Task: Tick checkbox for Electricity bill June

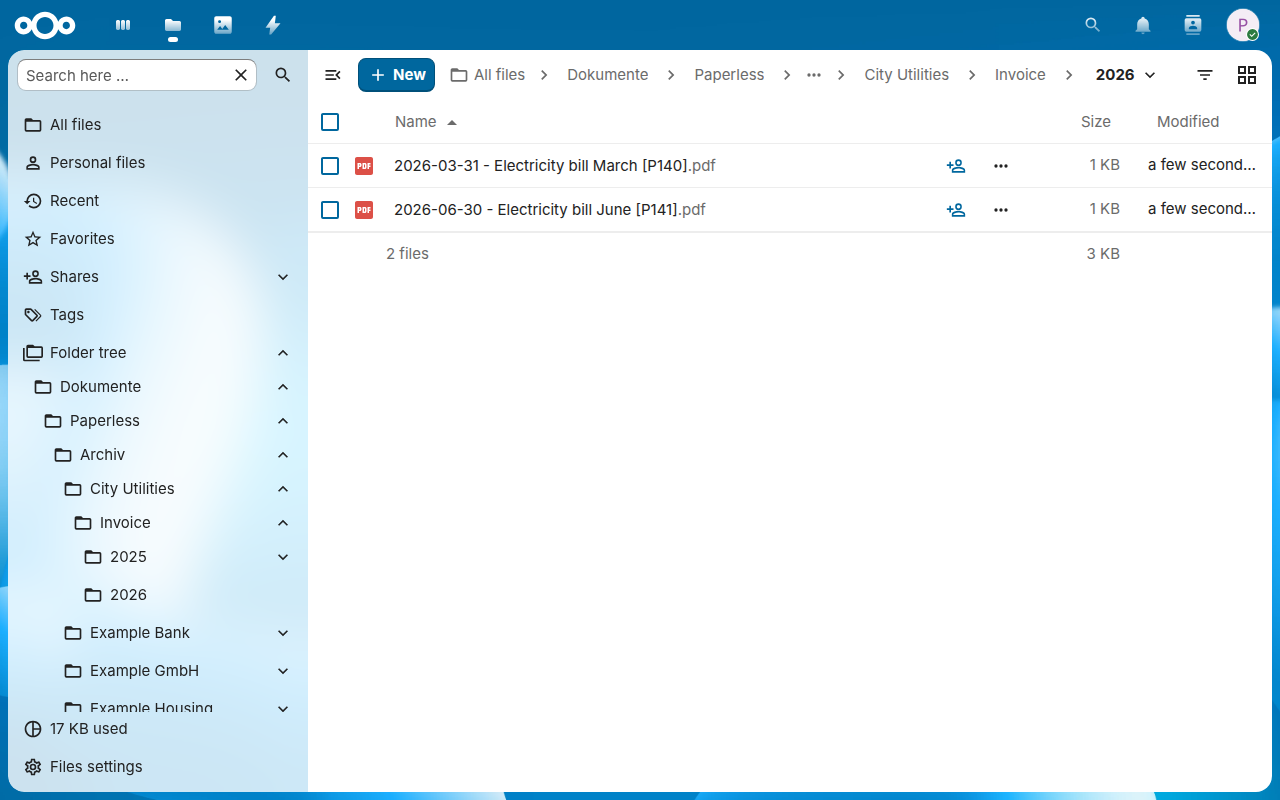Action: click(x=330, y=210)
